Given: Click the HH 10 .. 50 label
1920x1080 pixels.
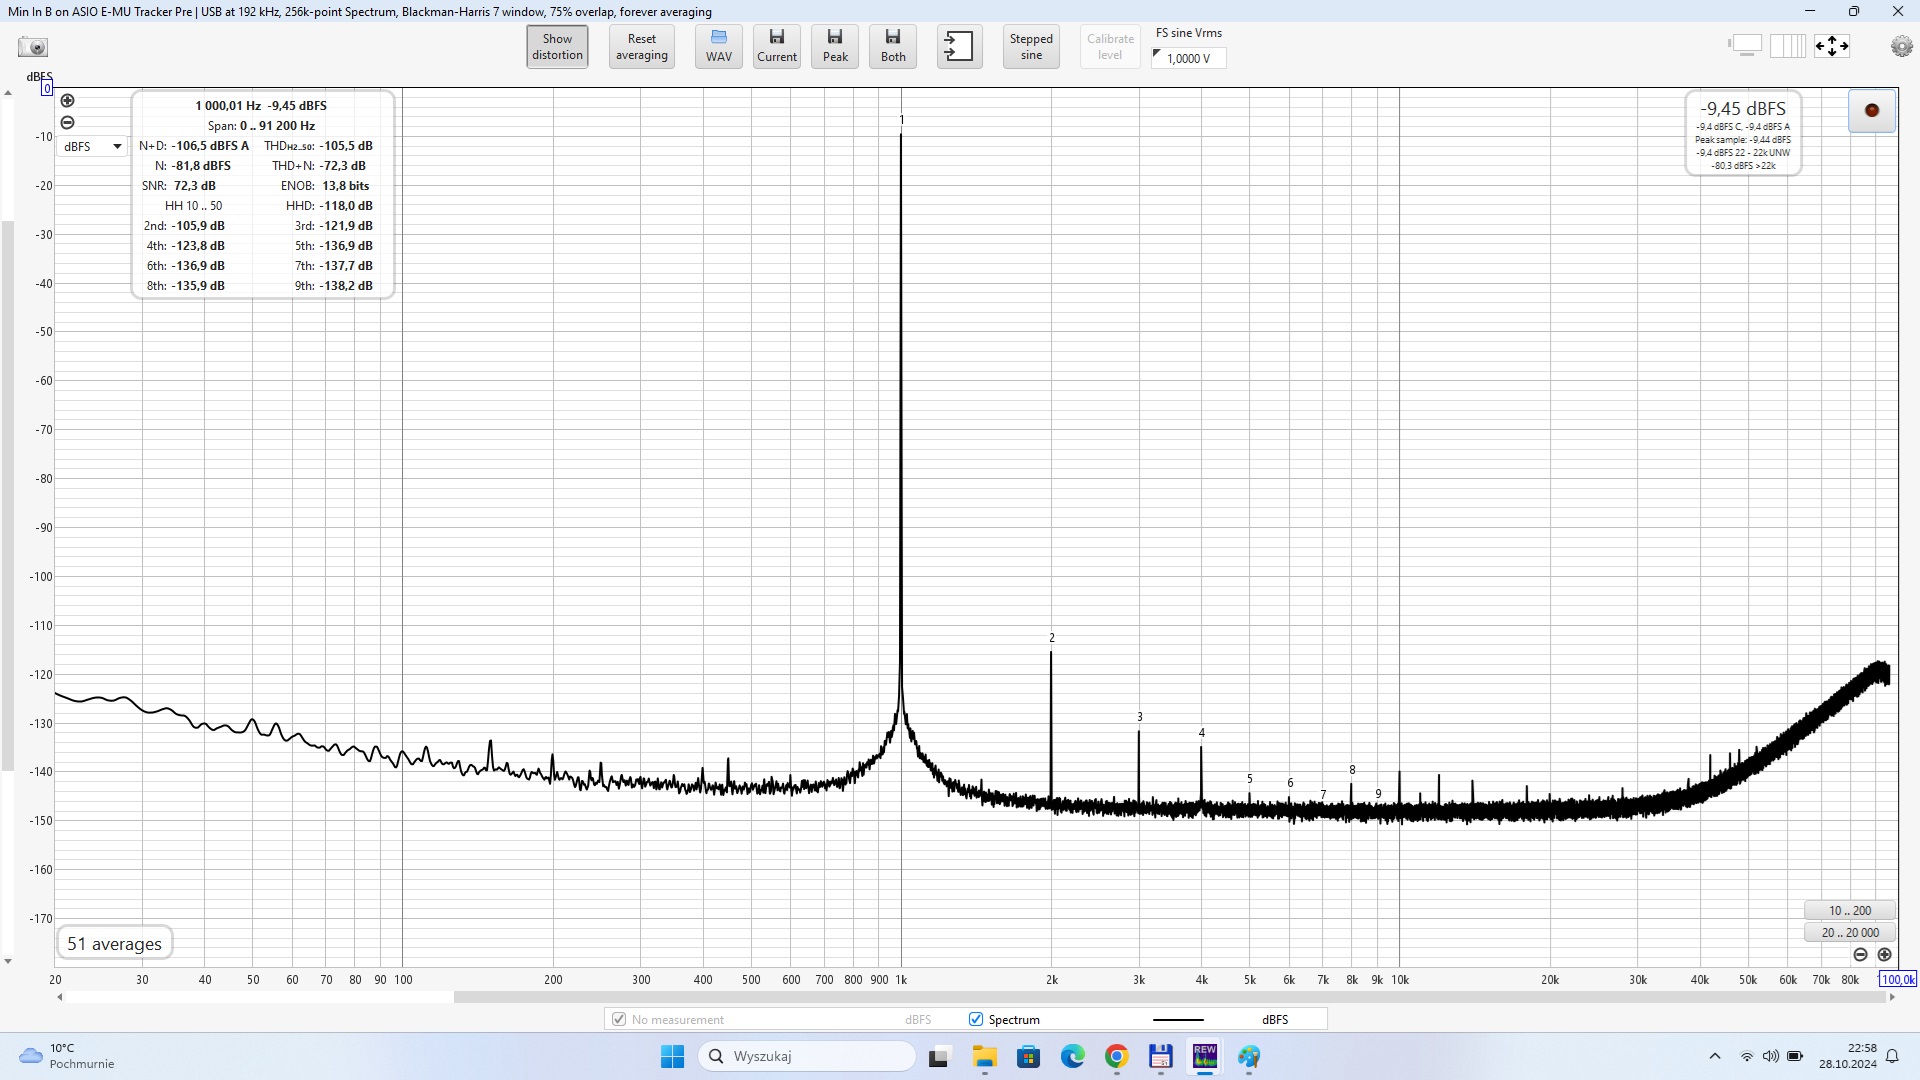Looking at the screenshot, I should [194, 206].
